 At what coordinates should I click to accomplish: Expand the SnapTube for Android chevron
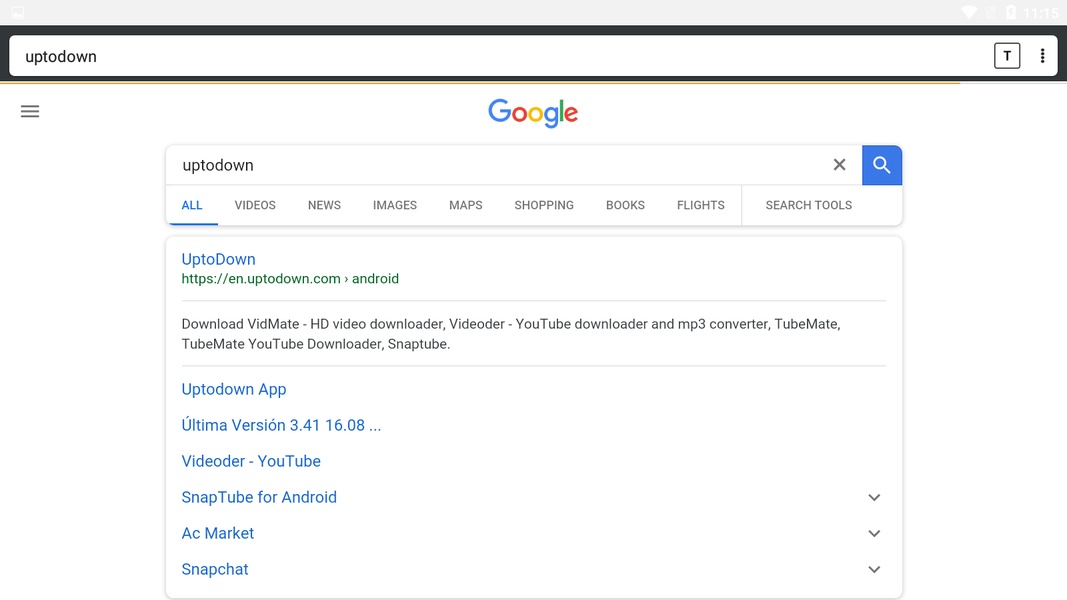pos(874,497)
